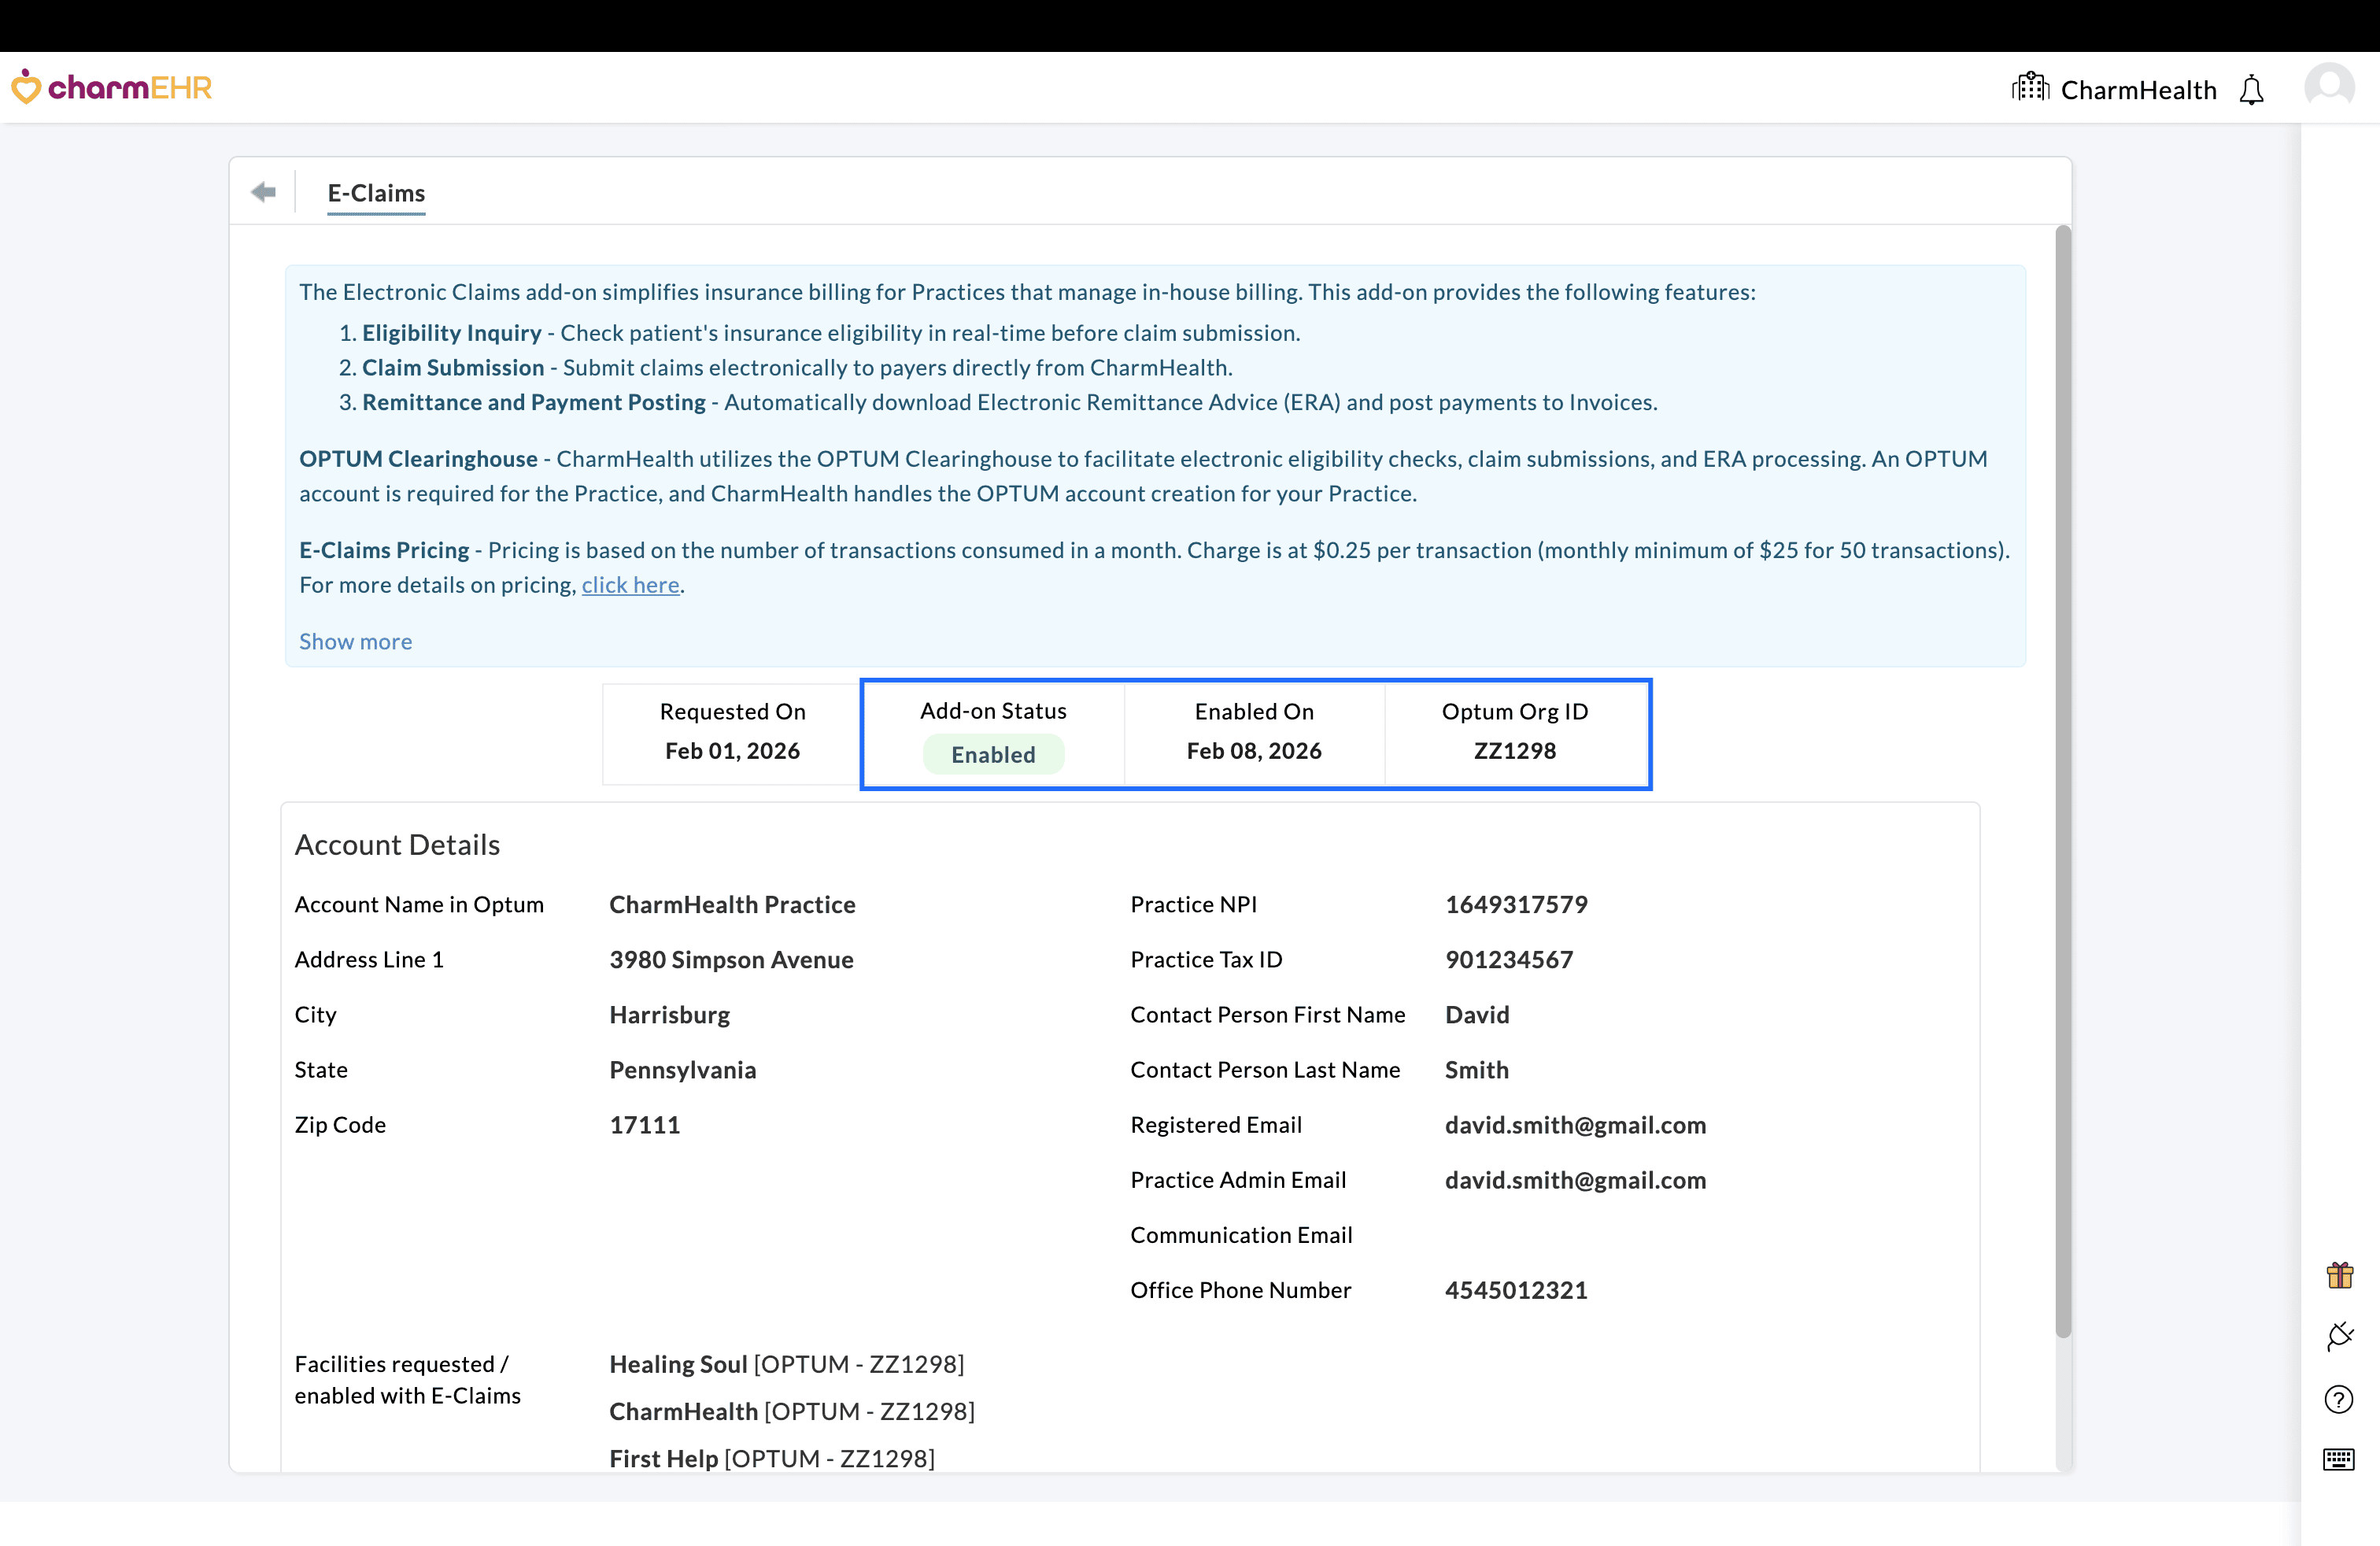The width and height of the screenshot is (2380, 1546).
Task: Click office phone number 4545012321
Action: click(x=1516, y=1290)
